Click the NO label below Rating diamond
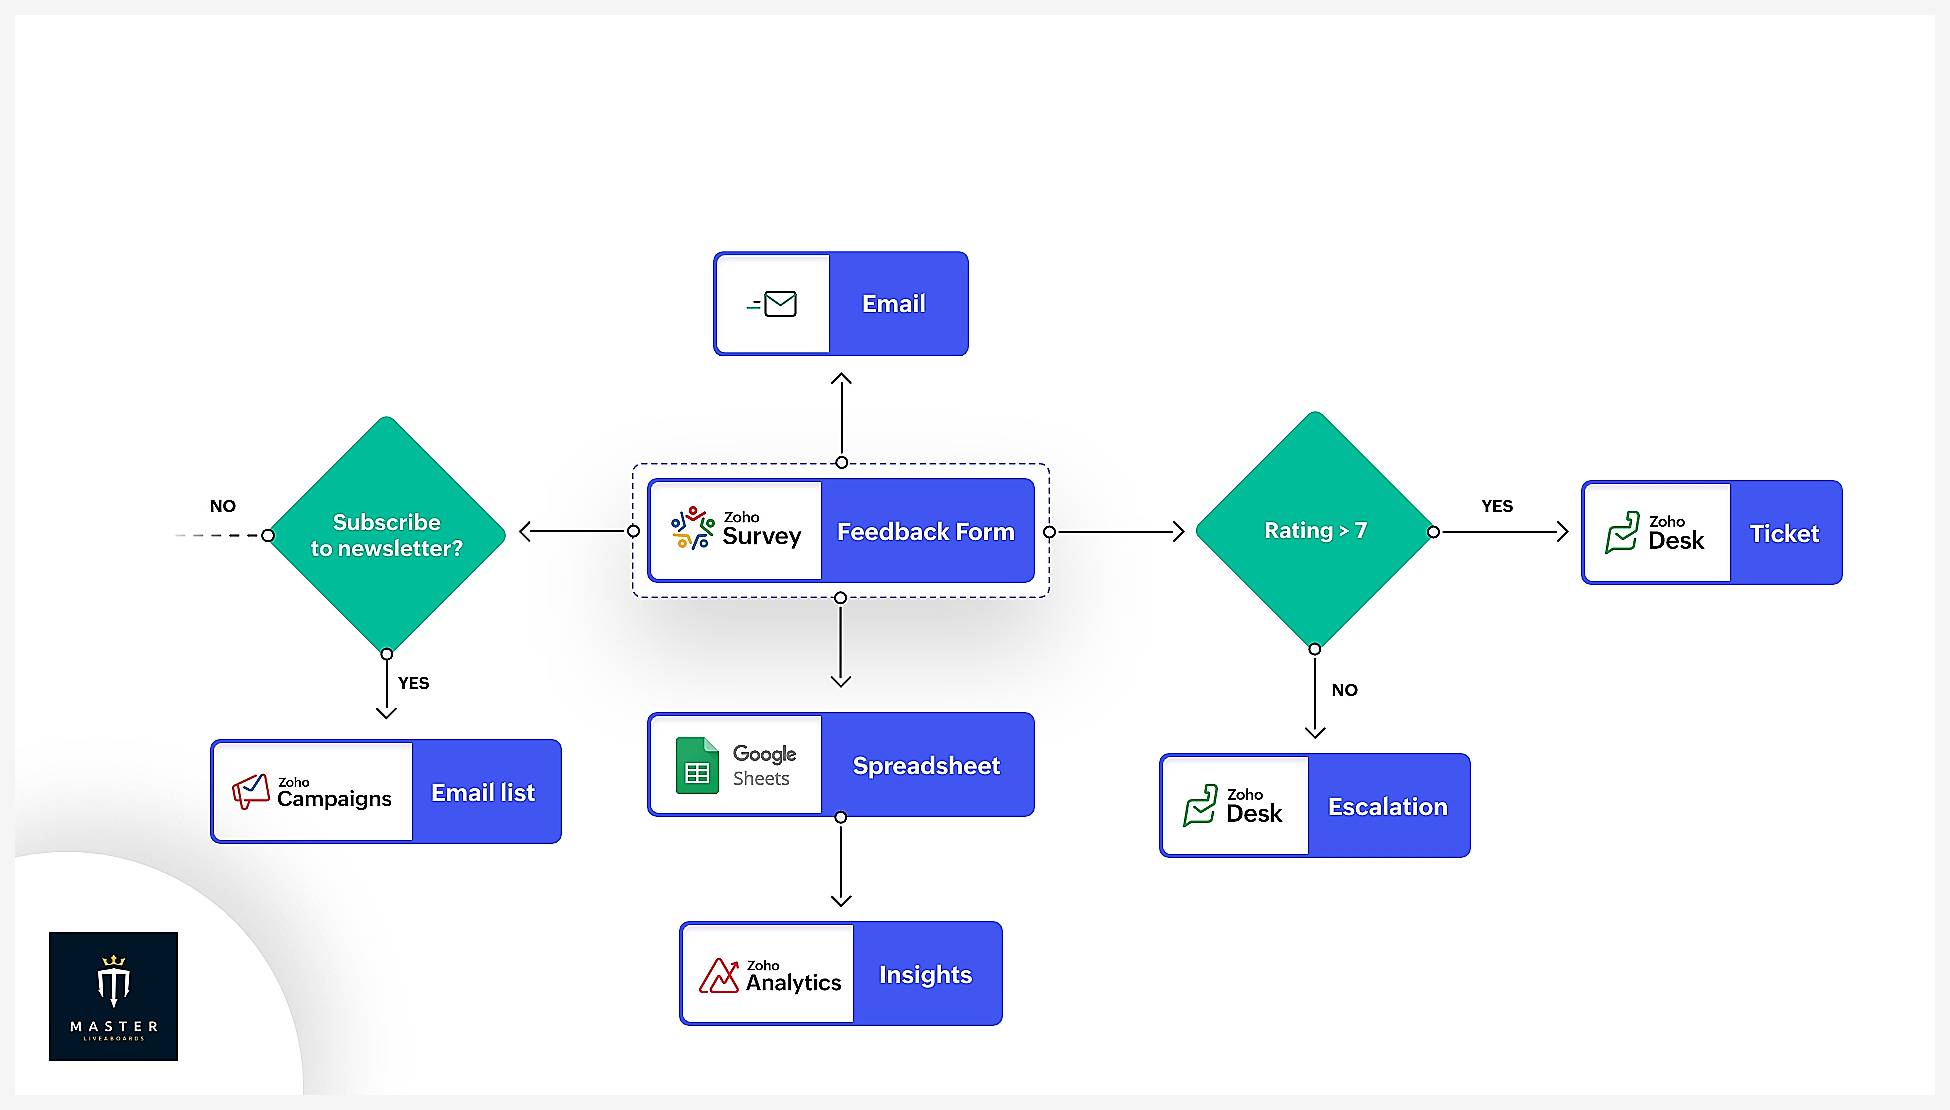This screenshot has width=1950, height=1110. (1345, 690)
